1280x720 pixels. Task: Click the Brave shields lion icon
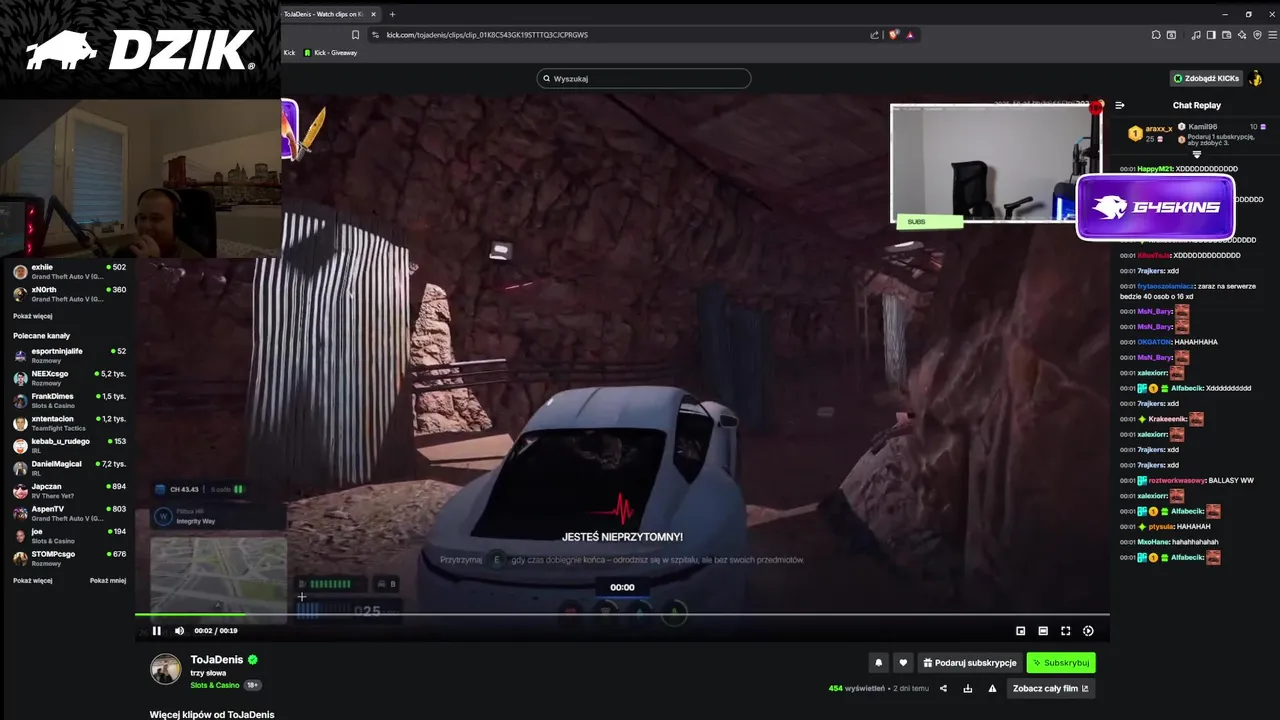894,34
